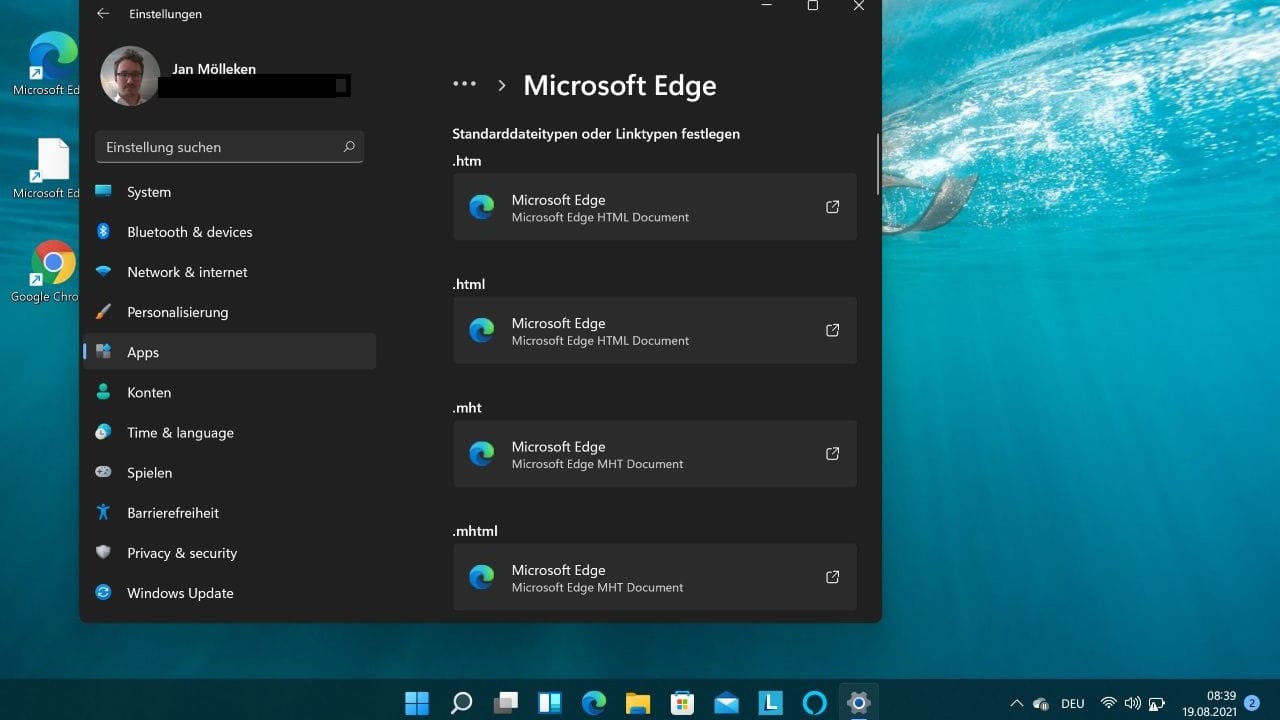Click the magnifier icon in the search box

tap(349, 147)
